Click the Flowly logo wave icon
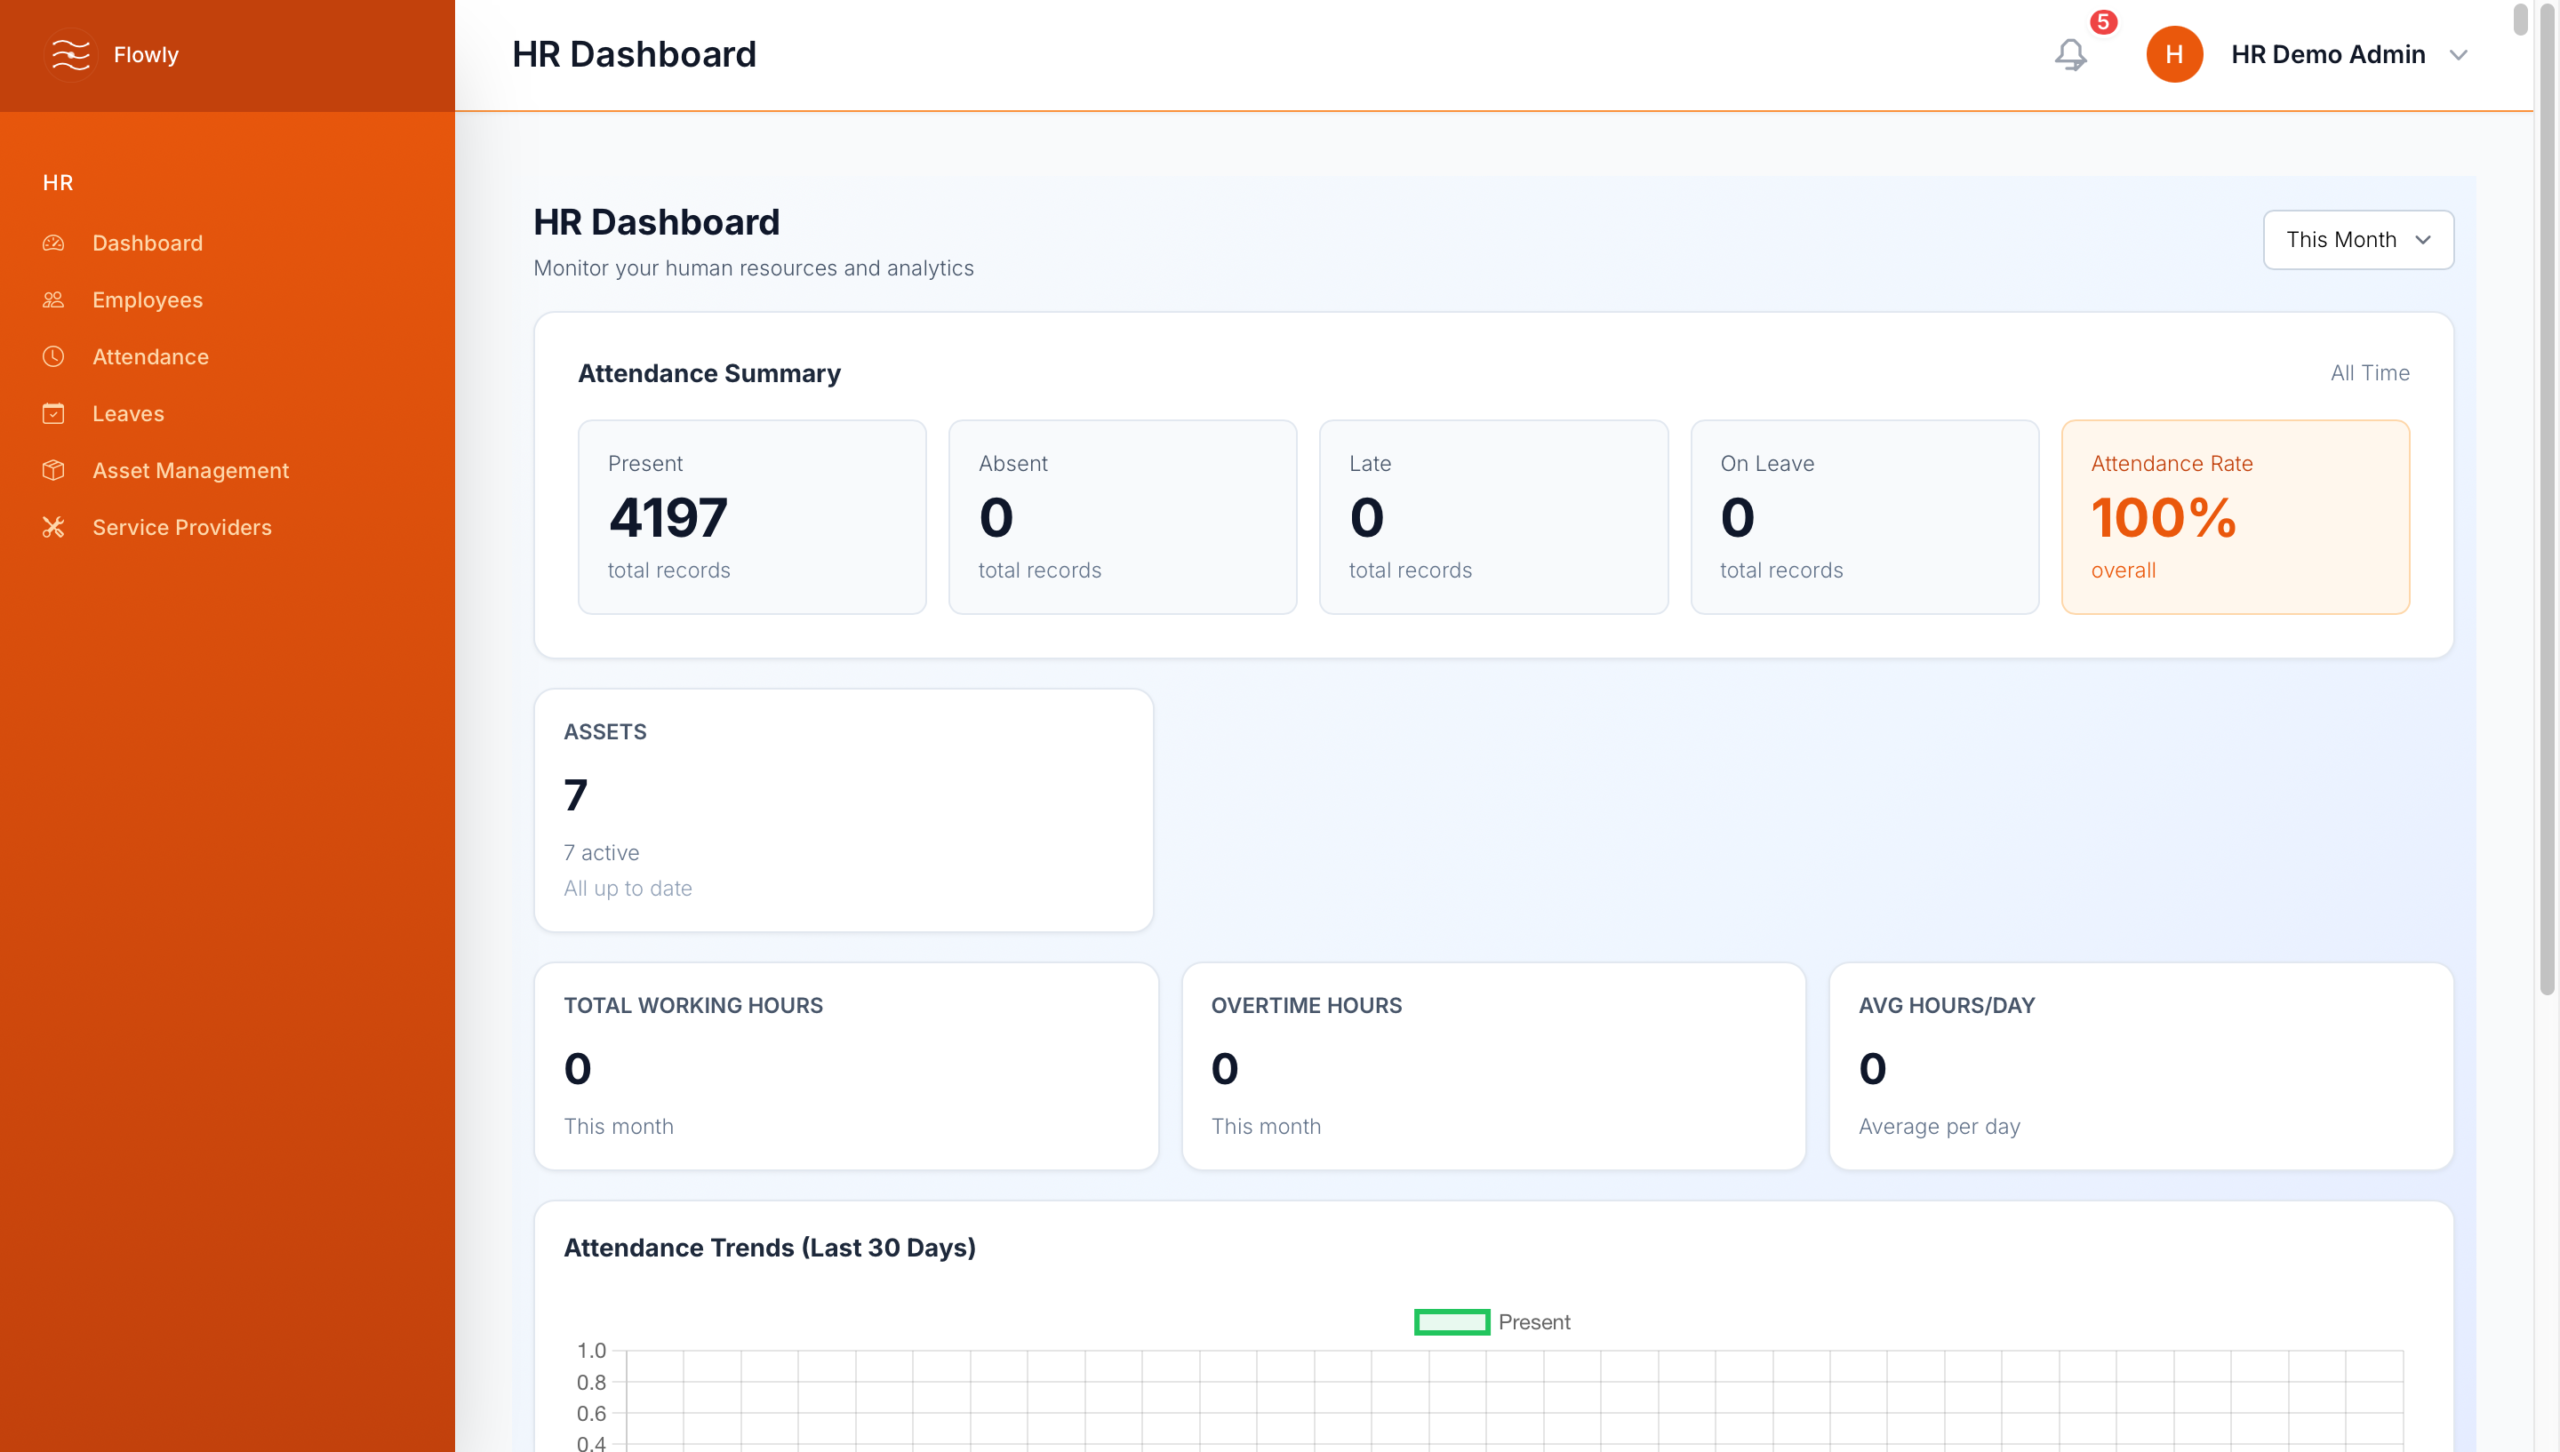The height and width of the screenshot is (1452, 2560). click(70, 54)
